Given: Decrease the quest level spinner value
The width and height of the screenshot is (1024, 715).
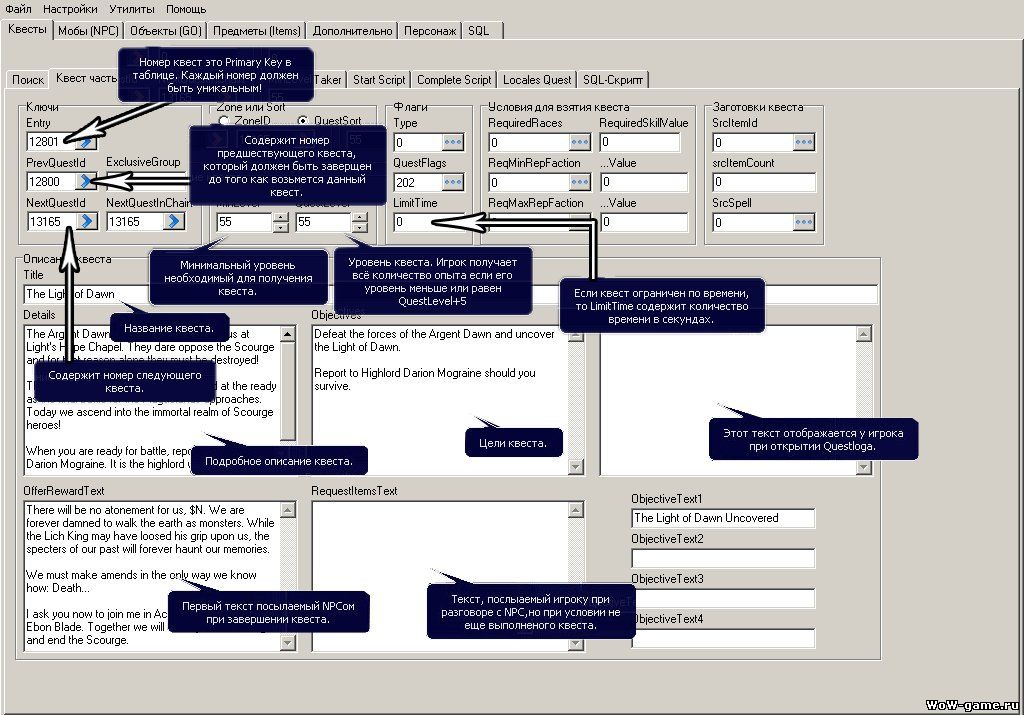Looking at the screenshot, I should click(x=359, y=227).
